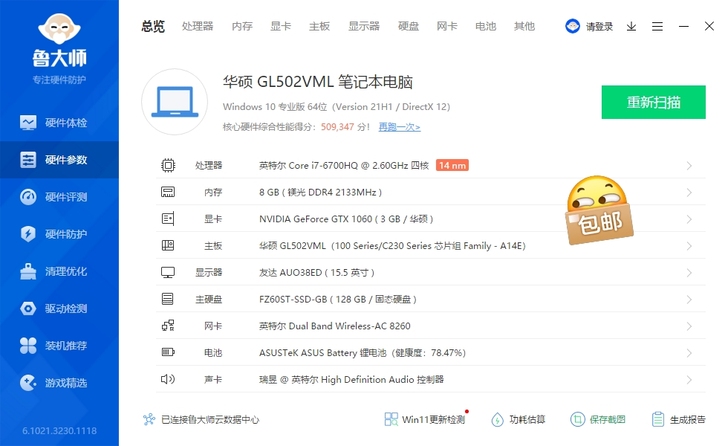Expand the 网卡 row chevron
This screenshot has width=728, height=446.
click(x=689, y=326)
